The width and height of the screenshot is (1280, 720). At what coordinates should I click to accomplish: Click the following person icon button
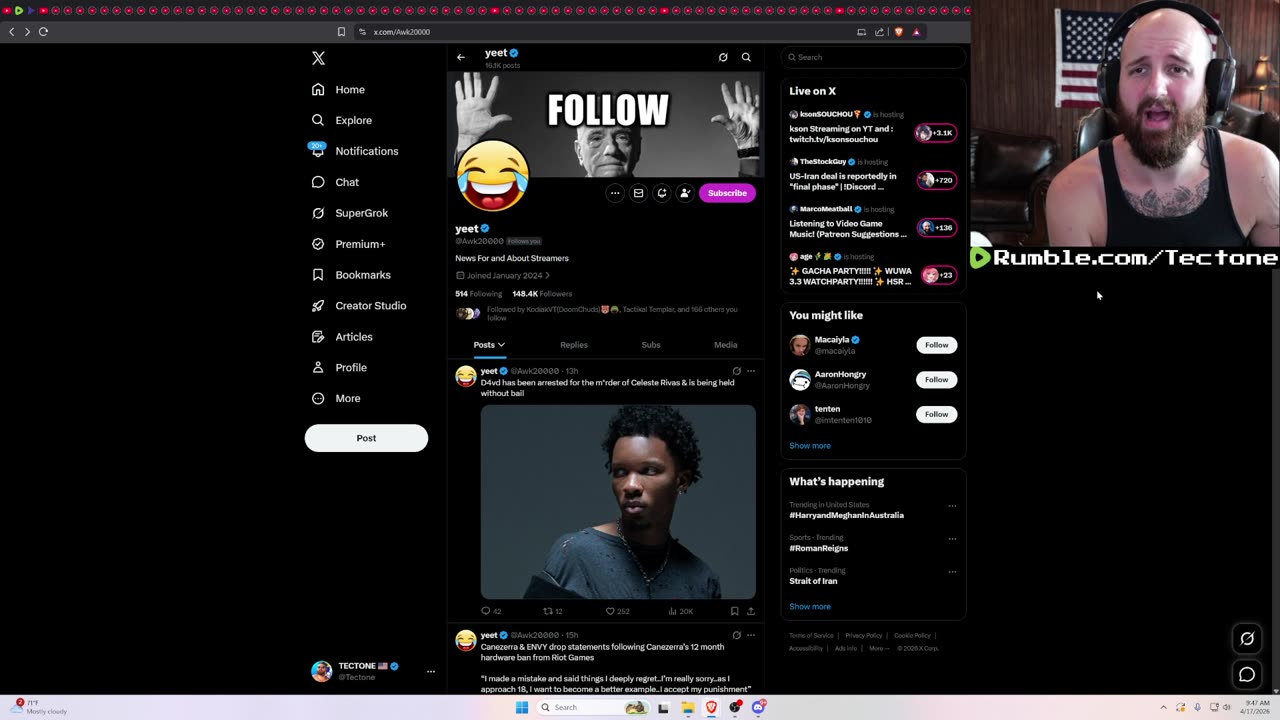(685, 193)
